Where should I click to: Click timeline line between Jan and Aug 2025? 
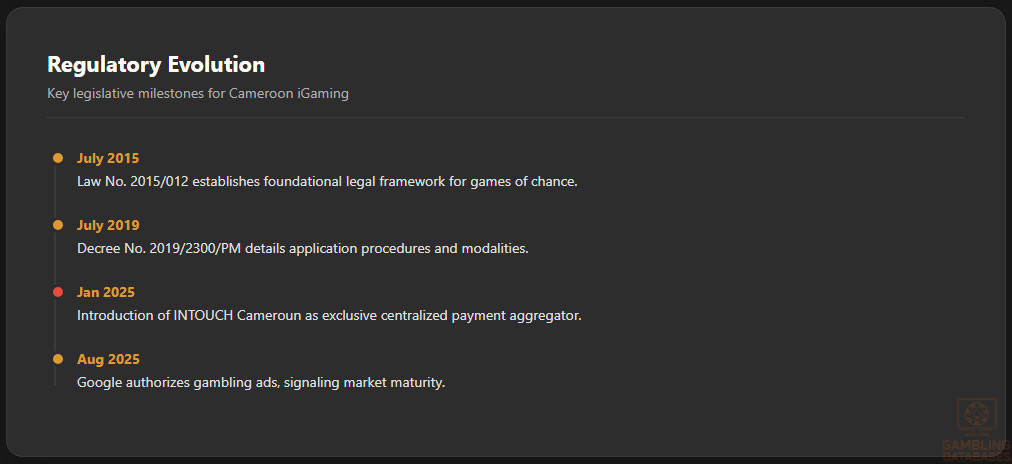[x=55, y=326]
